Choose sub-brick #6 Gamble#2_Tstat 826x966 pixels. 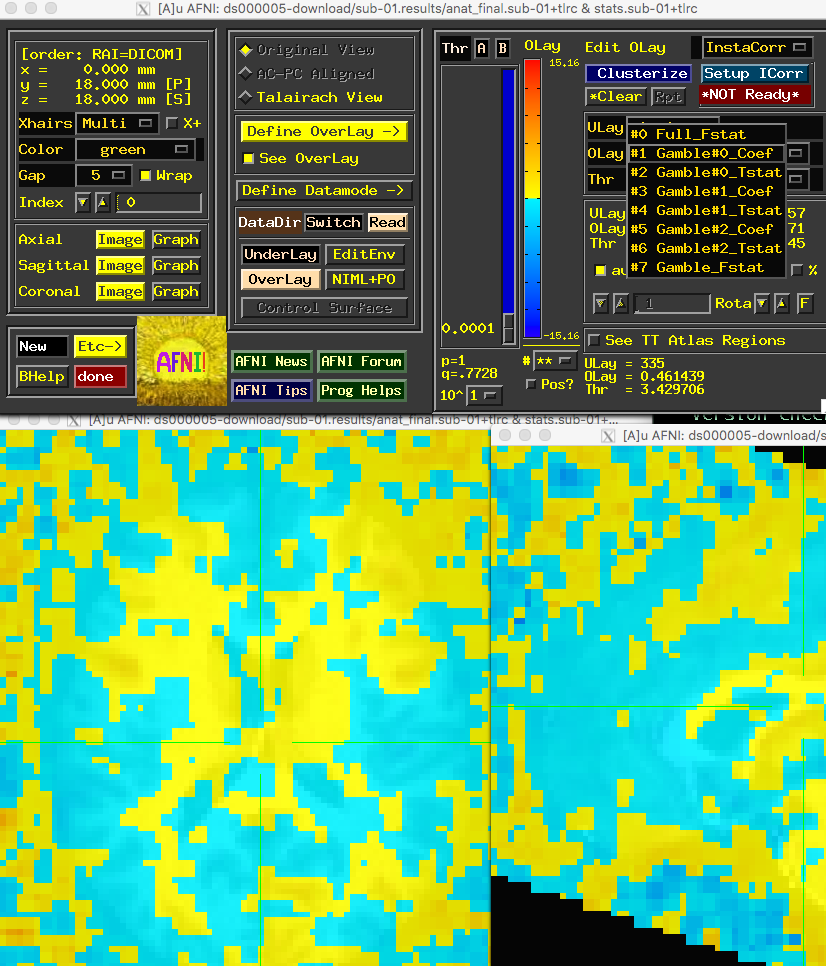(706, 248)
